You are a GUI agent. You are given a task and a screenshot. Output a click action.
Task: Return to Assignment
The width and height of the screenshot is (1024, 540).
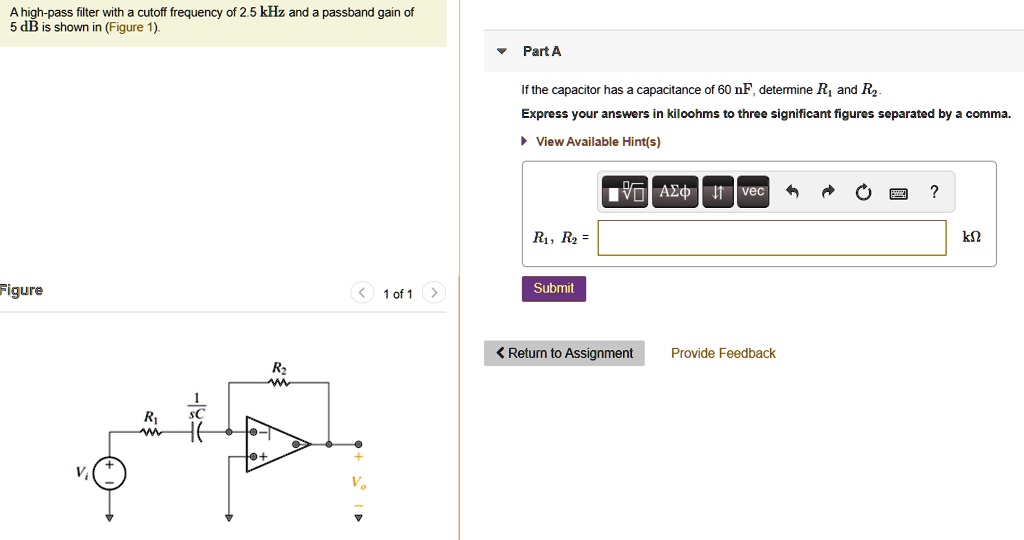(564, 353)
